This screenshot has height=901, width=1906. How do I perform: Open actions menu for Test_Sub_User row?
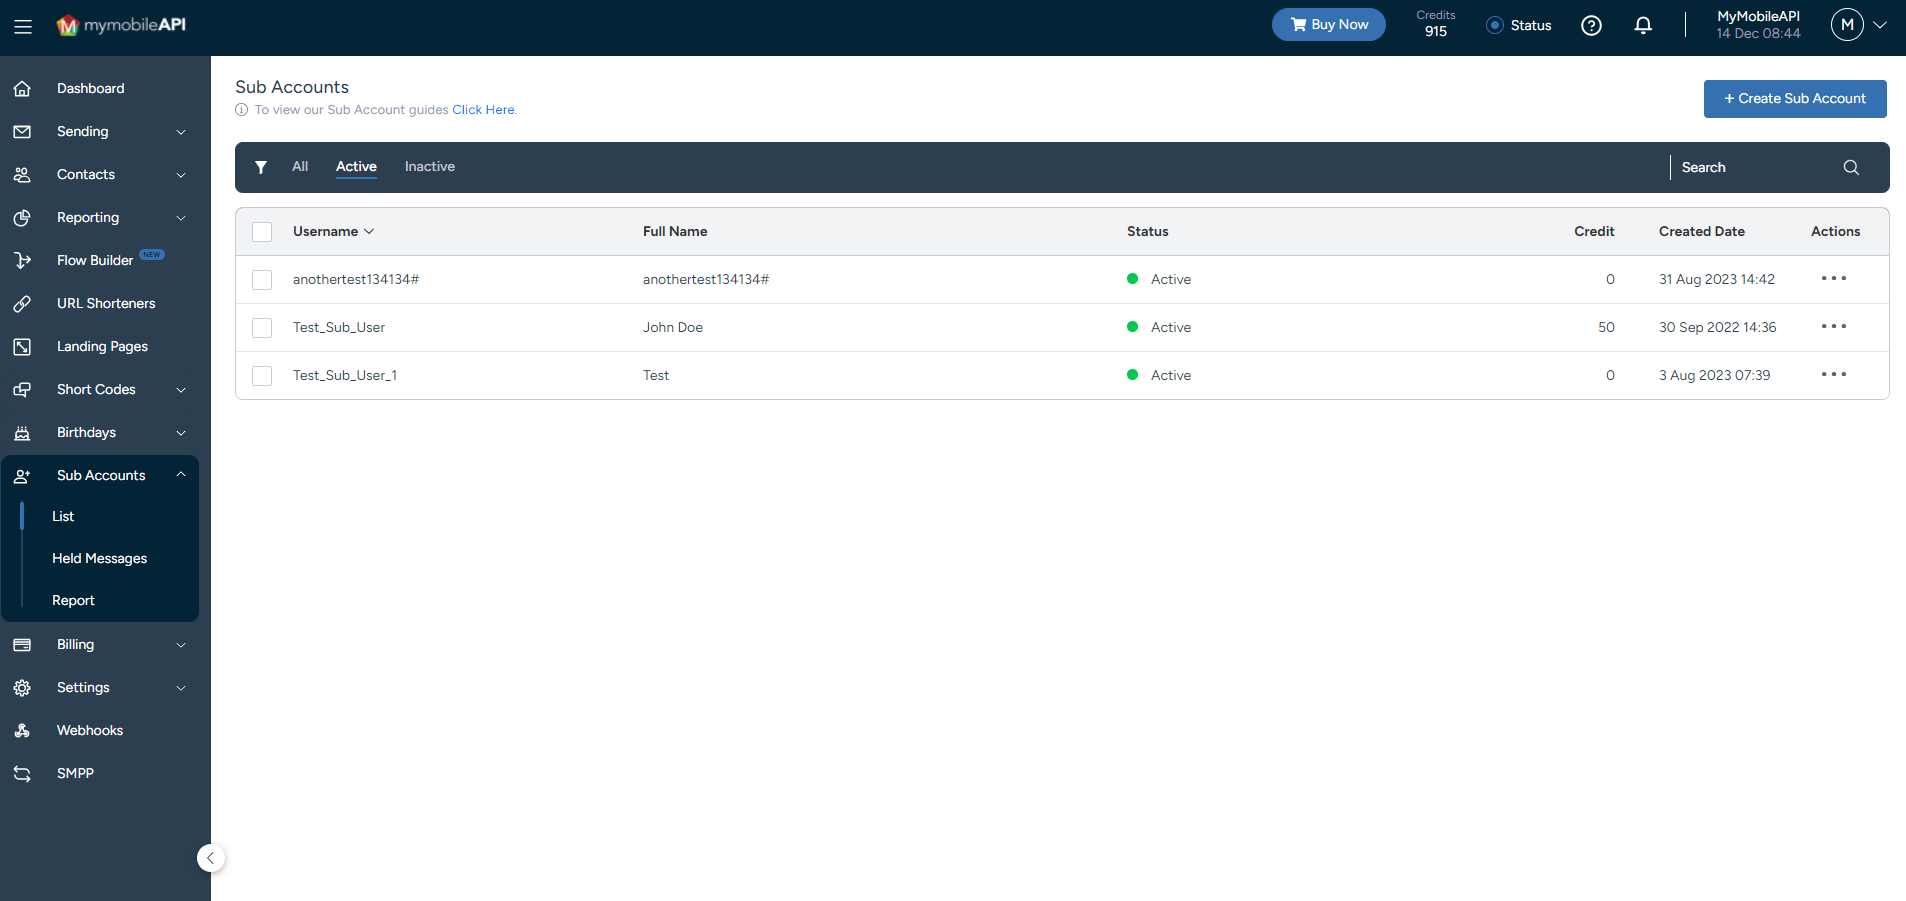point(1834,327)
